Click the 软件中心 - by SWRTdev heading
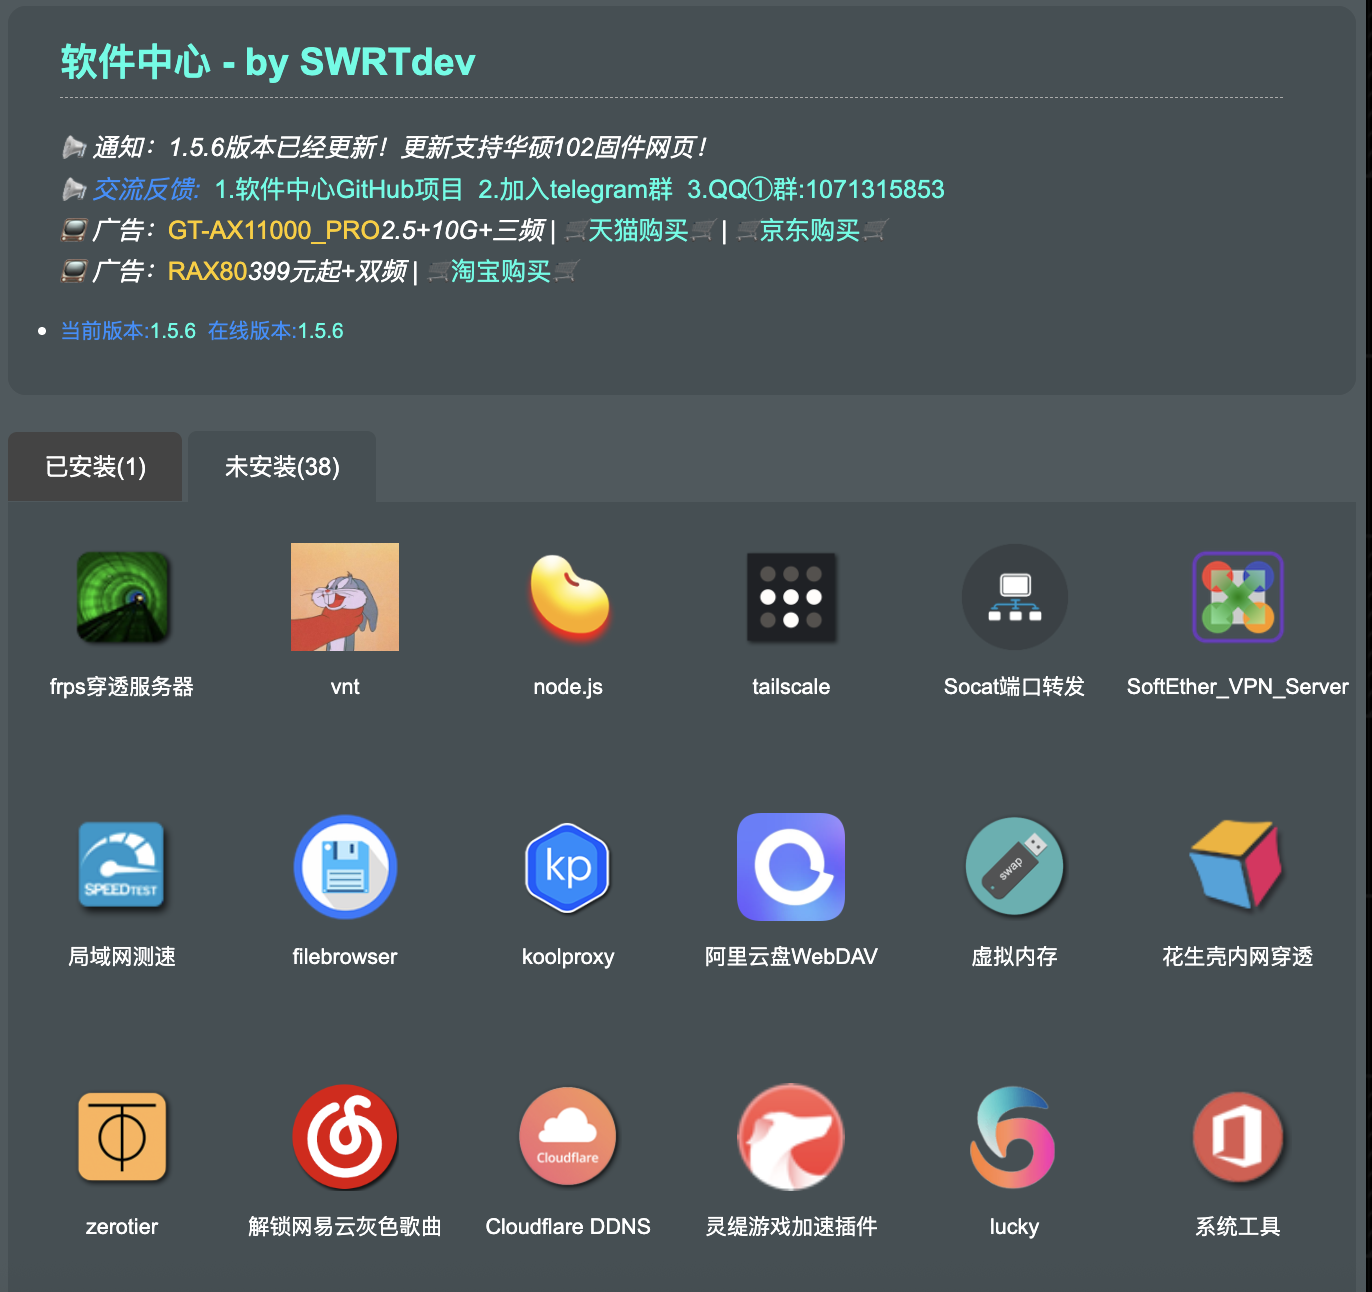This screenshot has width=1372, height=1292. [x=268, y=62]
